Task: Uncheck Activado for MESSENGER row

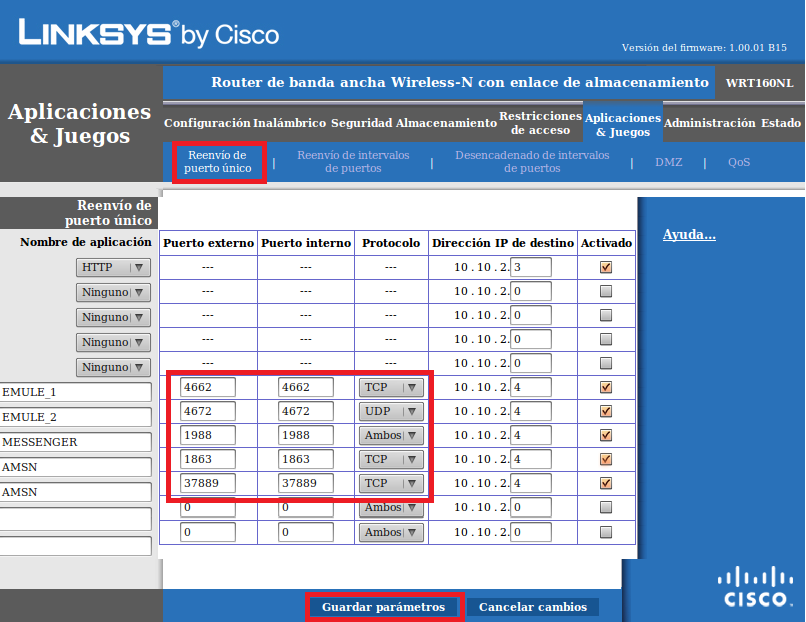Action: click(606, 435)
